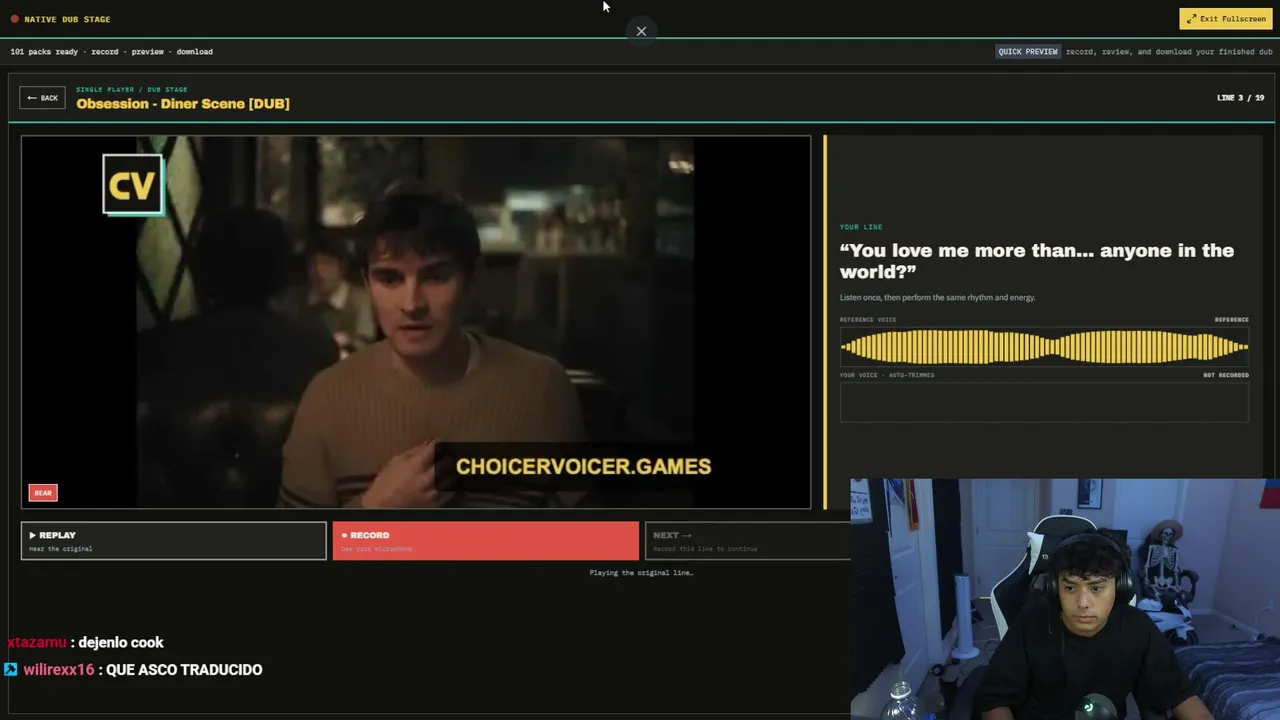Click the reference voice waveform
The width and height of the screenshot is (1280, 720).
coord(1044,347)
